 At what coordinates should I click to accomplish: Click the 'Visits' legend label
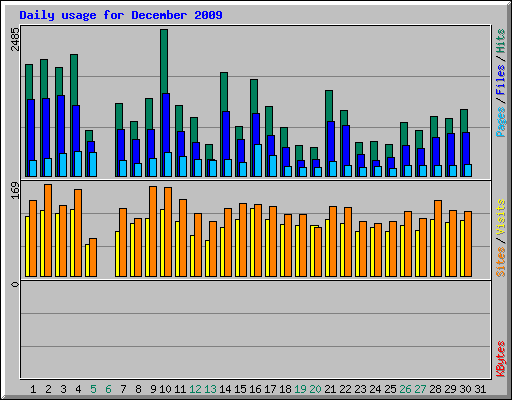500,217
